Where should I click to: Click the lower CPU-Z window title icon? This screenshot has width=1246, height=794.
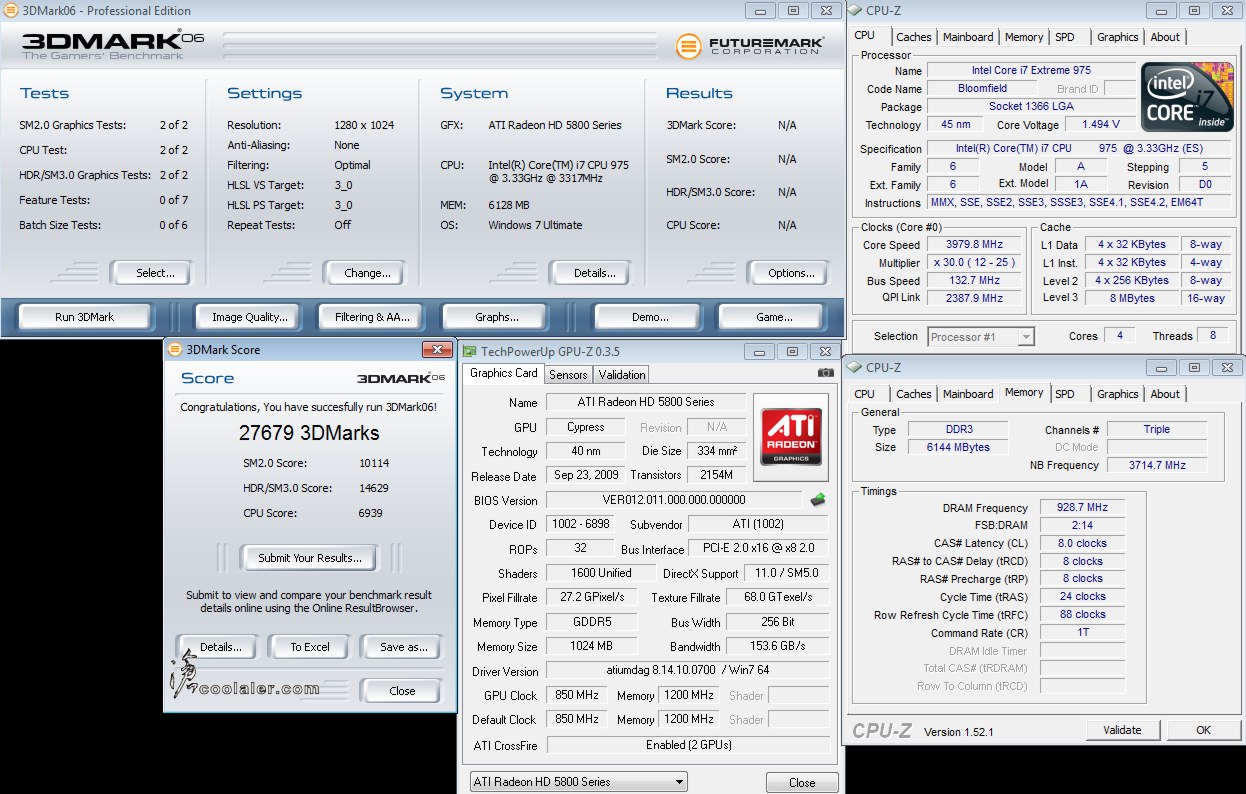pos(854,367)
